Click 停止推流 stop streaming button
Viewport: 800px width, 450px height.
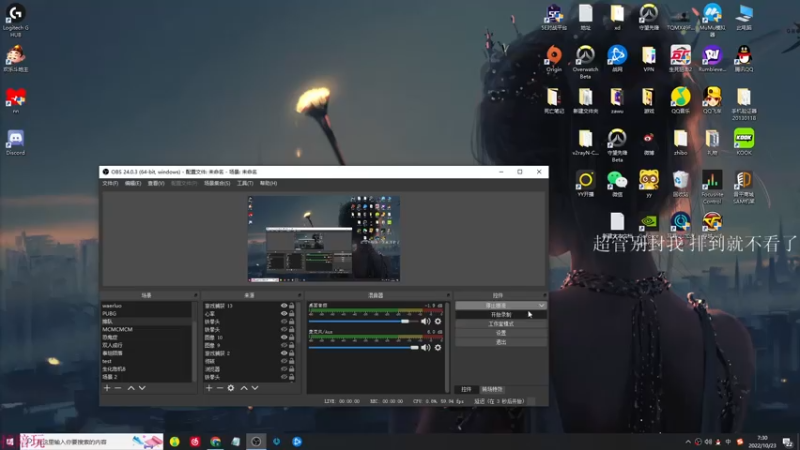click(x=496, y=306)
